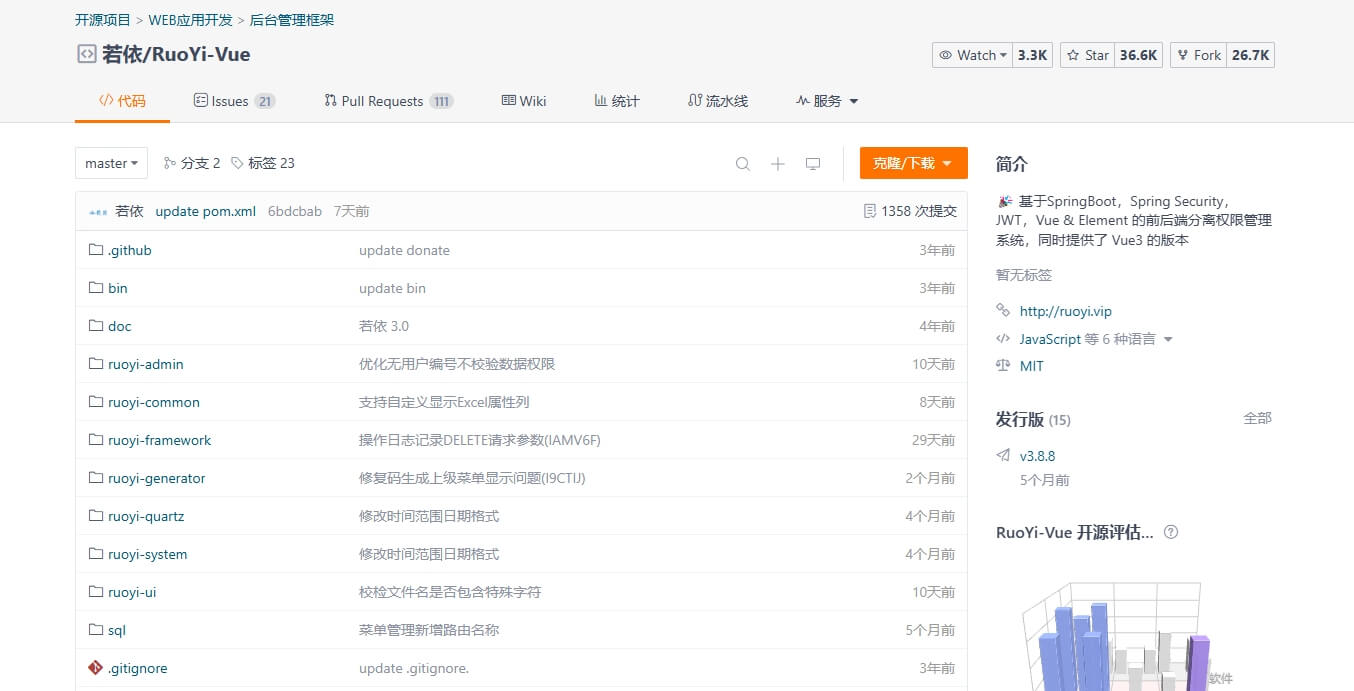Open the master branch dropdown

point(111,163)
